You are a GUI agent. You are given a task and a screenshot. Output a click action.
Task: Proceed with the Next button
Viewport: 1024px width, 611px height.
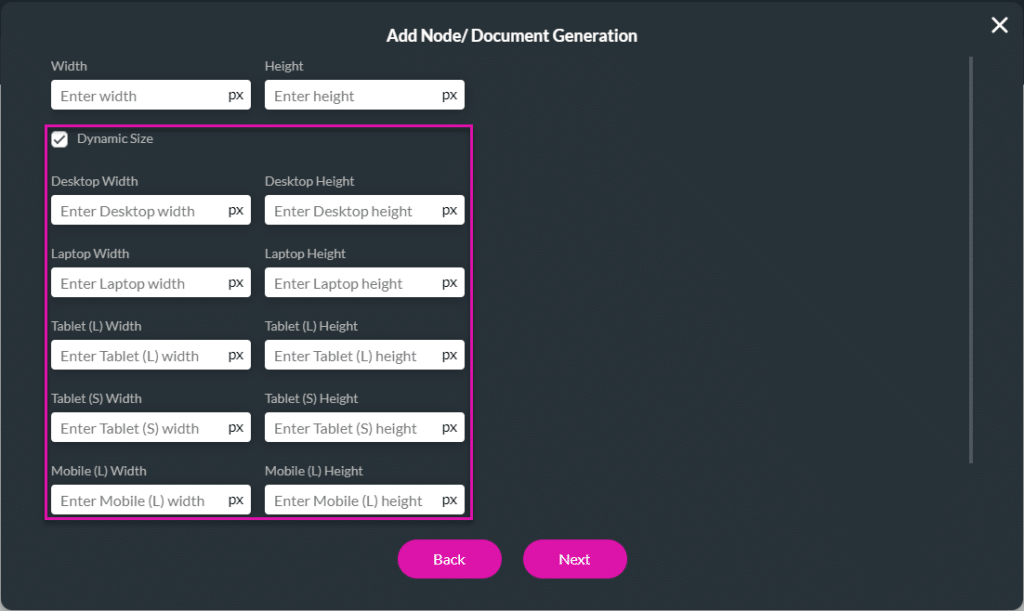click(x=574, y=559)
